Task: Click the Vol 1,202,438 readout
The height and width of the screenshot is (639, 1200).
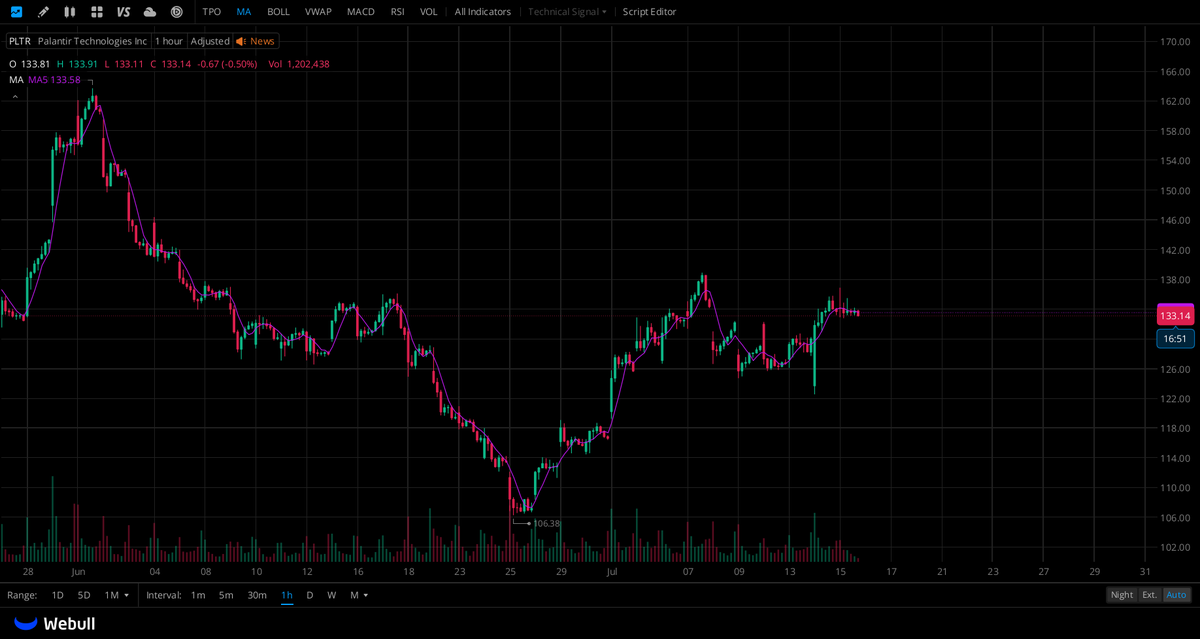Action: 299,64
